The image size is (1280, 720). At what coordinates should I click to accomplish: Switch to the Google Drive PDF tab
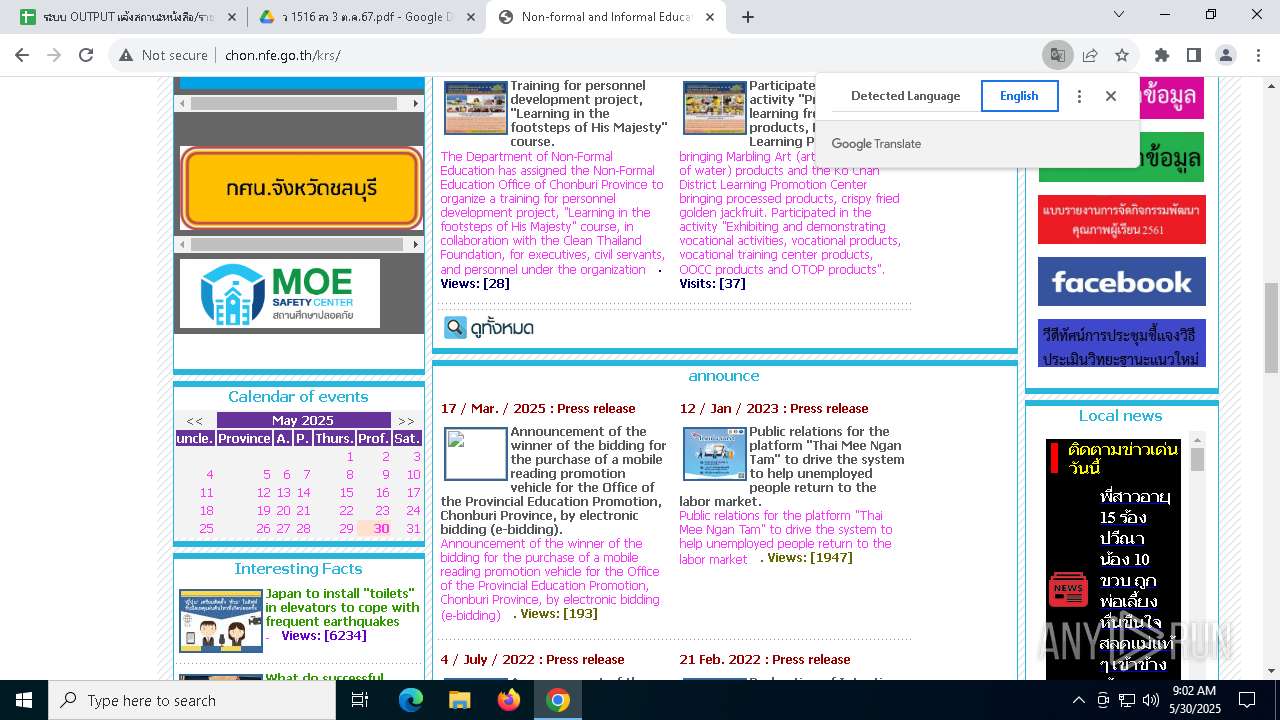365,17
